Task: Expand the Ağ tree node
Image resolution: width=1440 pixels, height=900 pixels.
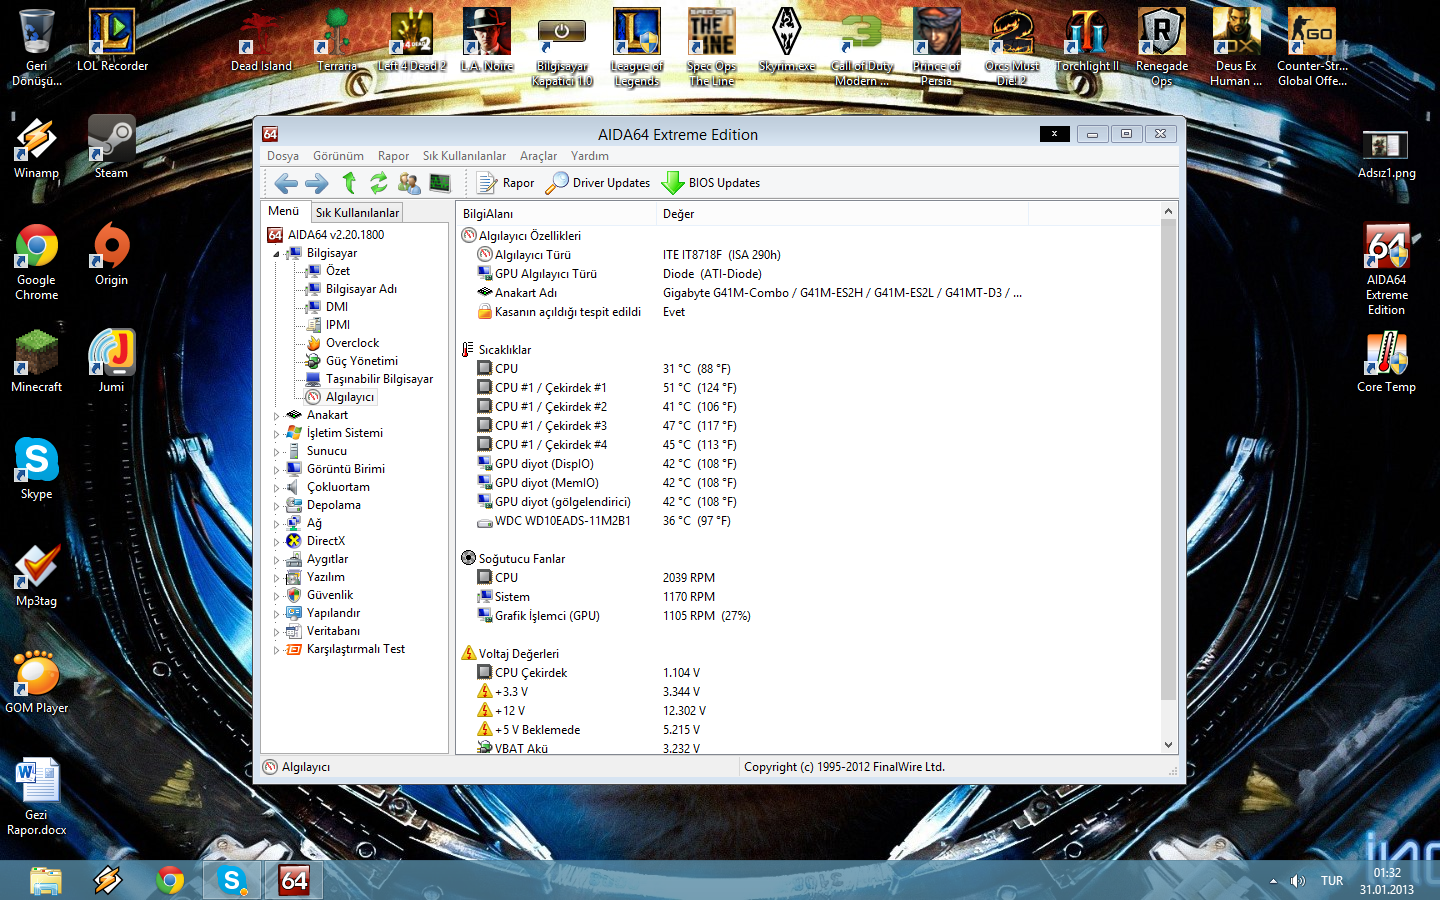Action: [x=277, y=524]
